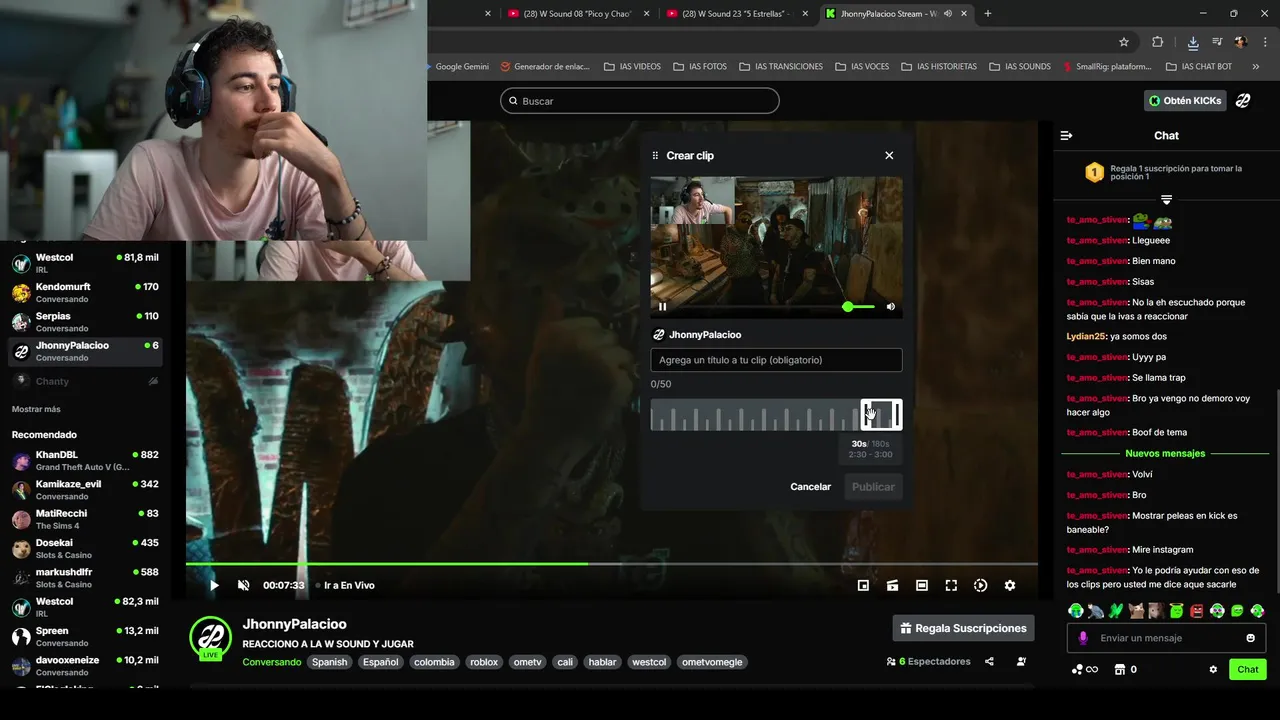This screenshot has width=1280, height=720.
Task: Bookmark this page with star icon
Action: click(1124, 42)
